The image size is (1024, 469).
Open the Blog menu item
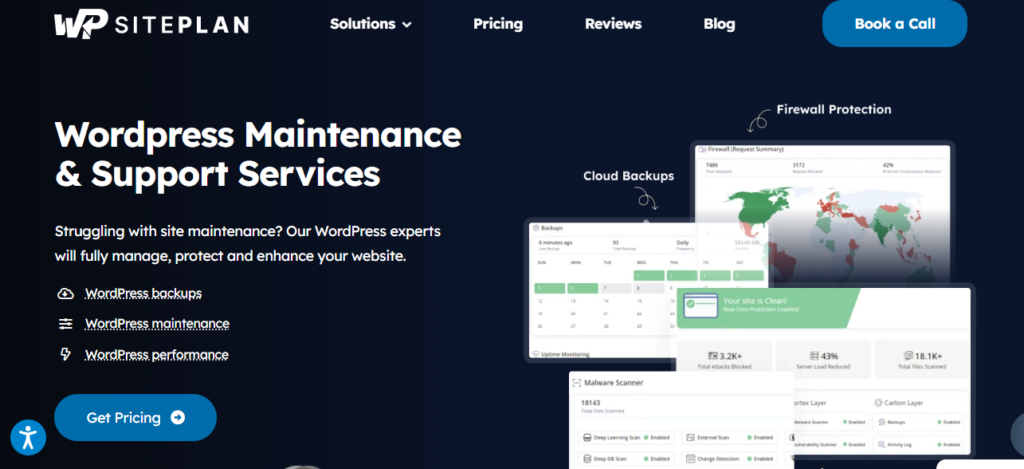pyautogui.click(x=719, y=24)
